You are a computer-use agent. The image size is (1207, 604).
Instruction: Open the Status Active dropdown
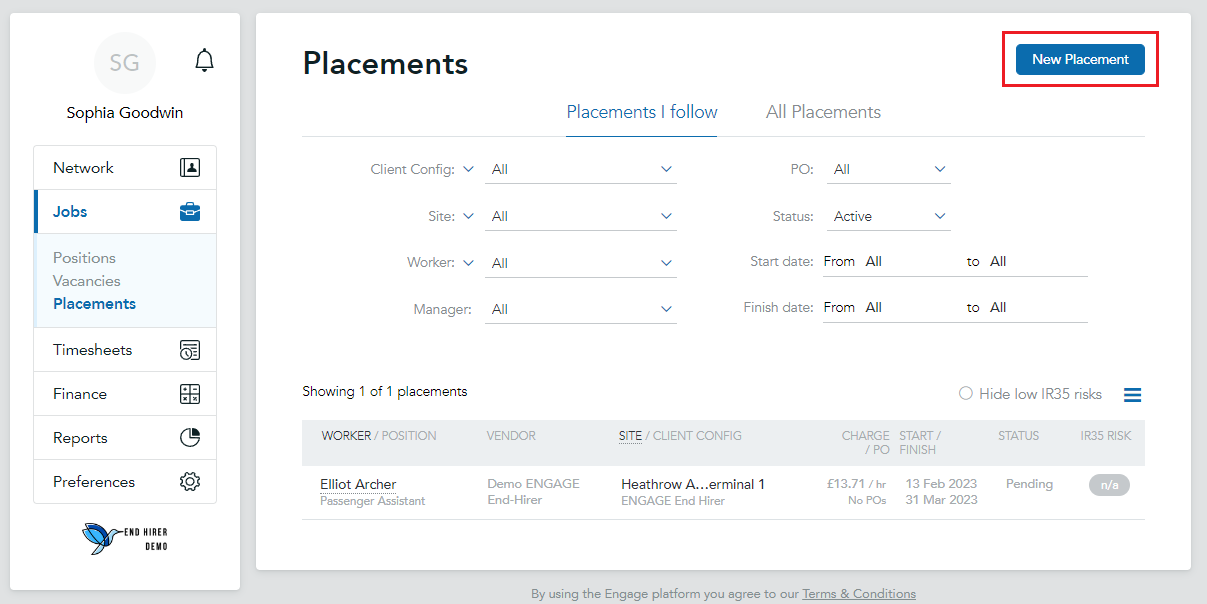point(889,216)
